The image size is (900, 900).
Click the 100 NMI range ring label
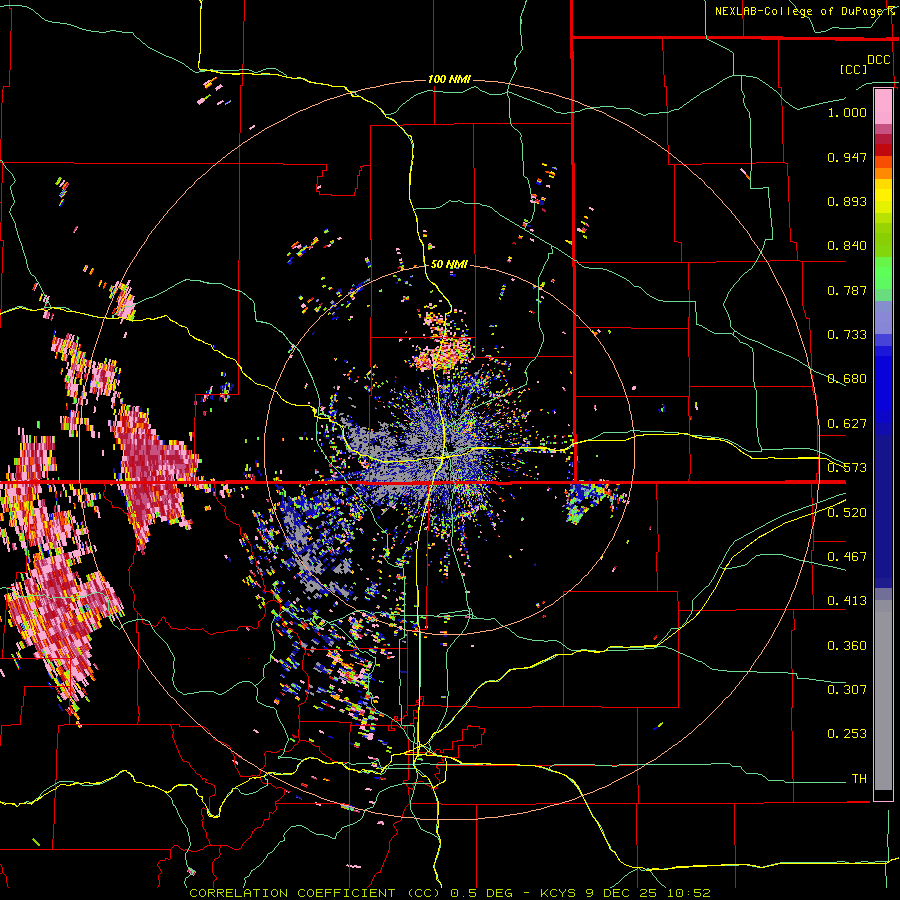tap(449, 79)
